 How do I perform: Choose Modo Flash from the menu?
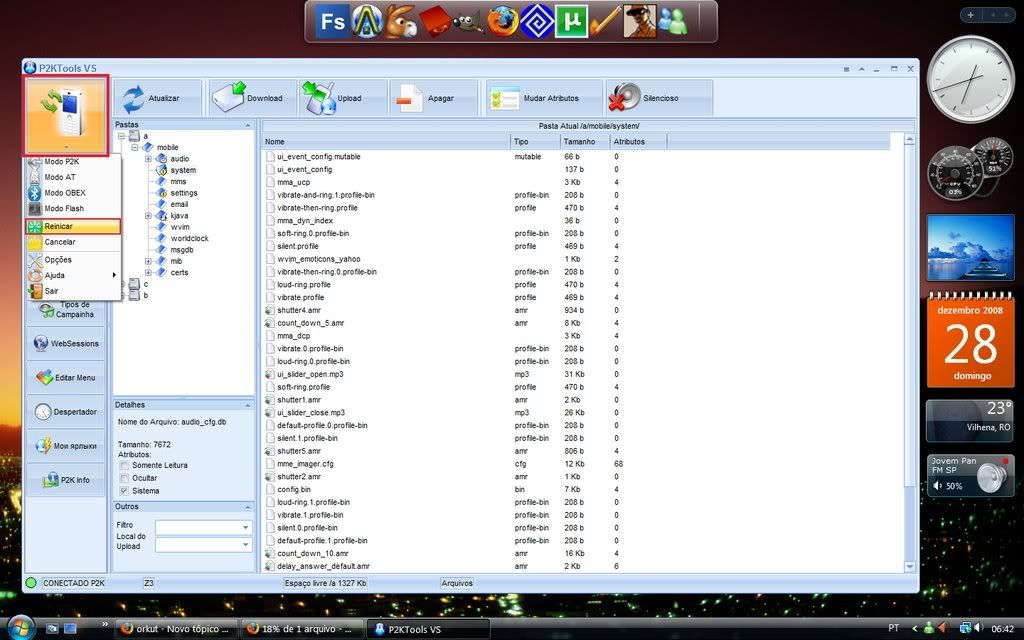click(x=74, y=208)
